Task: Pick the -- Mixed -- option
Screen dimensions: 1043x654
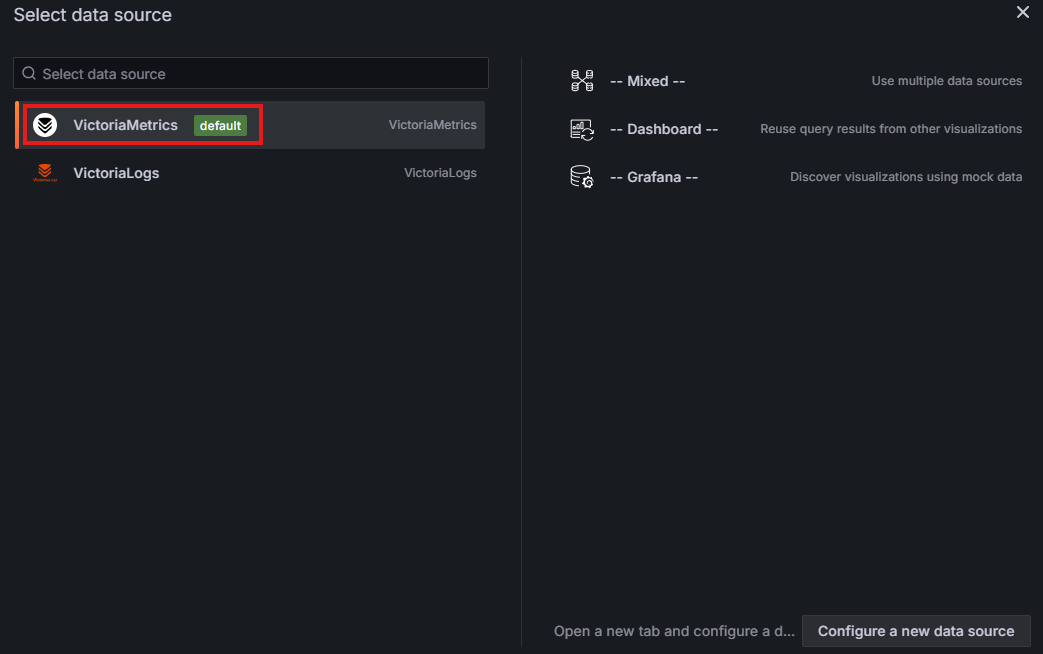Action: click(647, 81)
